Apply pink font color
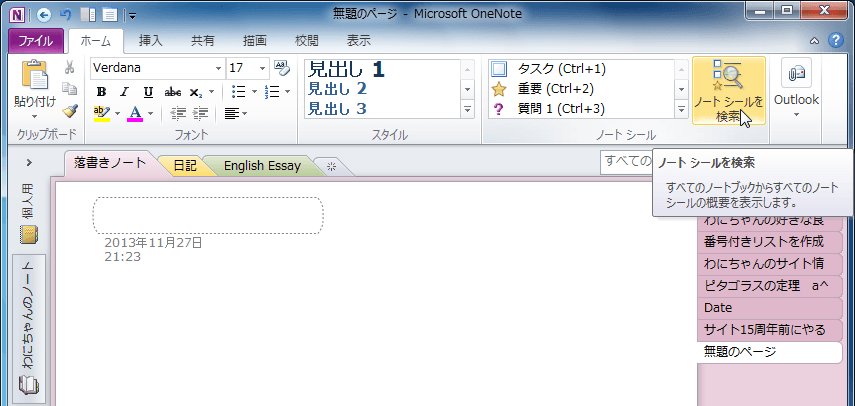The image size is (855, 406). click(x=135, y=113)
